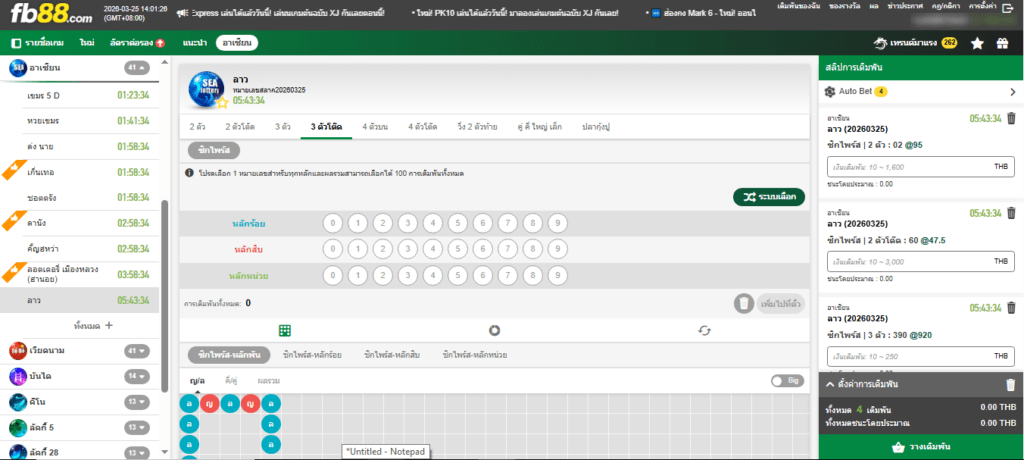
Task: Expand the ลัคกี้ 28 category
Action: 137,452
